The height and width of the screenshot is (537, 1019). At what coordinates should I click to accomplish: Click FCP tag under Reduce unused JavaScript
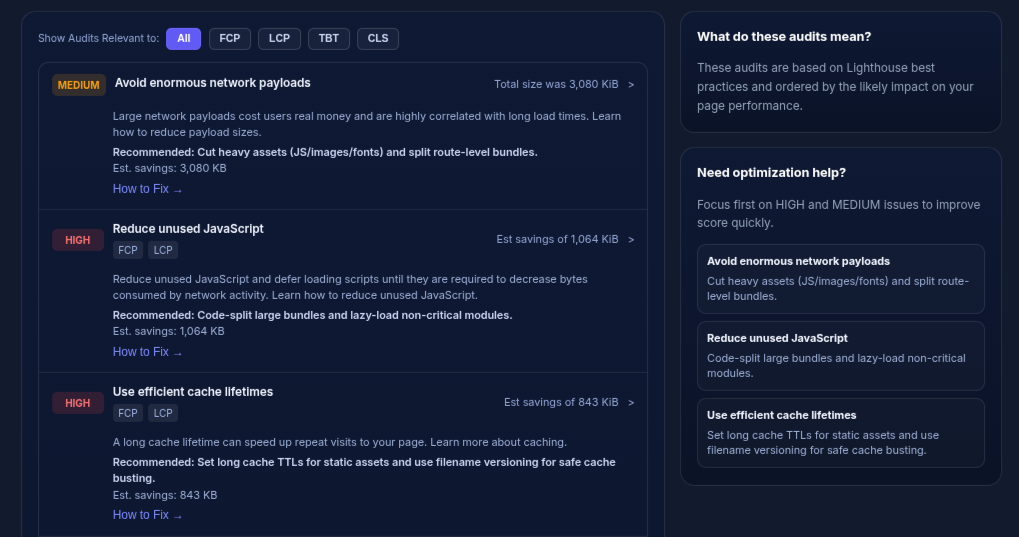[127, 250]
